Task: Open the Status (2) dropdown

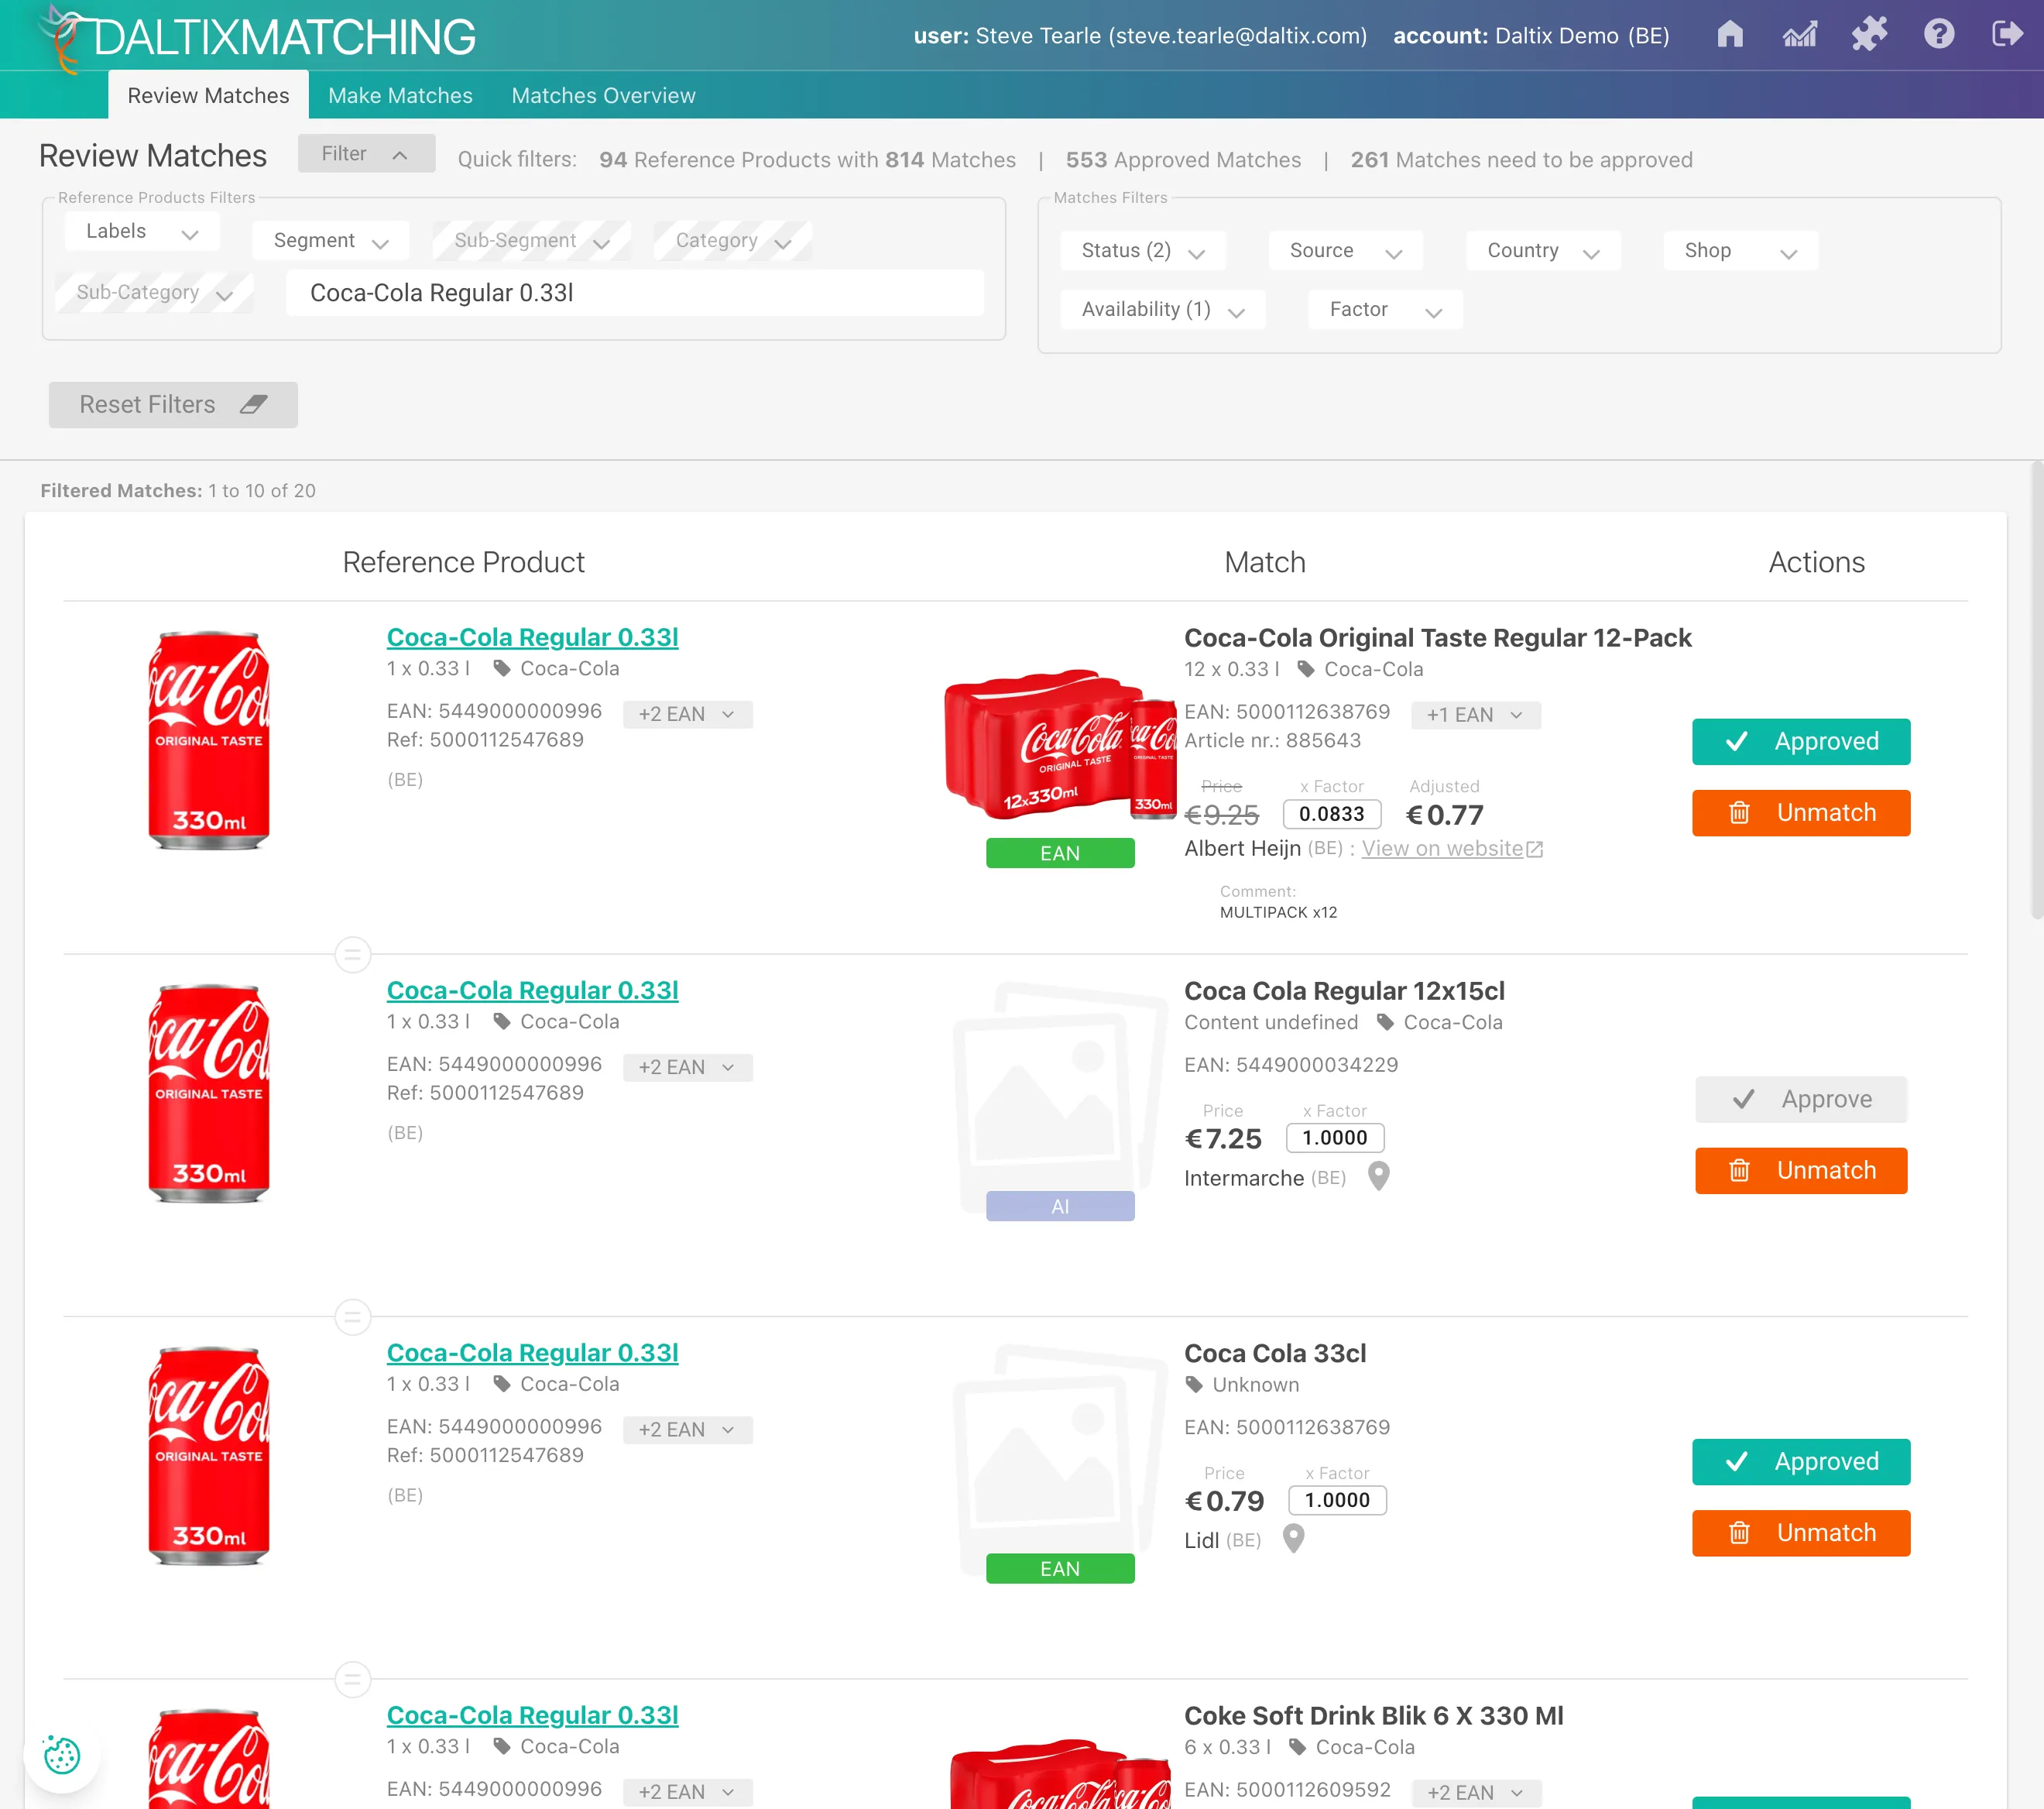Action: [1143, 251]
